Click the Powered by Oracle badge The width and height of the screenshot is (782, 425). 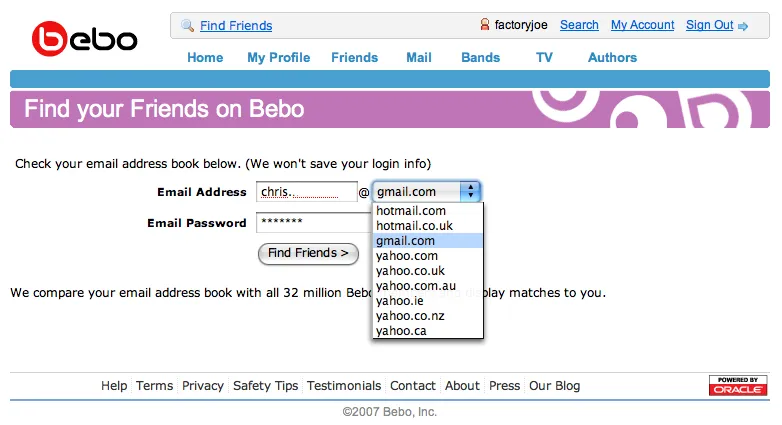738,385
